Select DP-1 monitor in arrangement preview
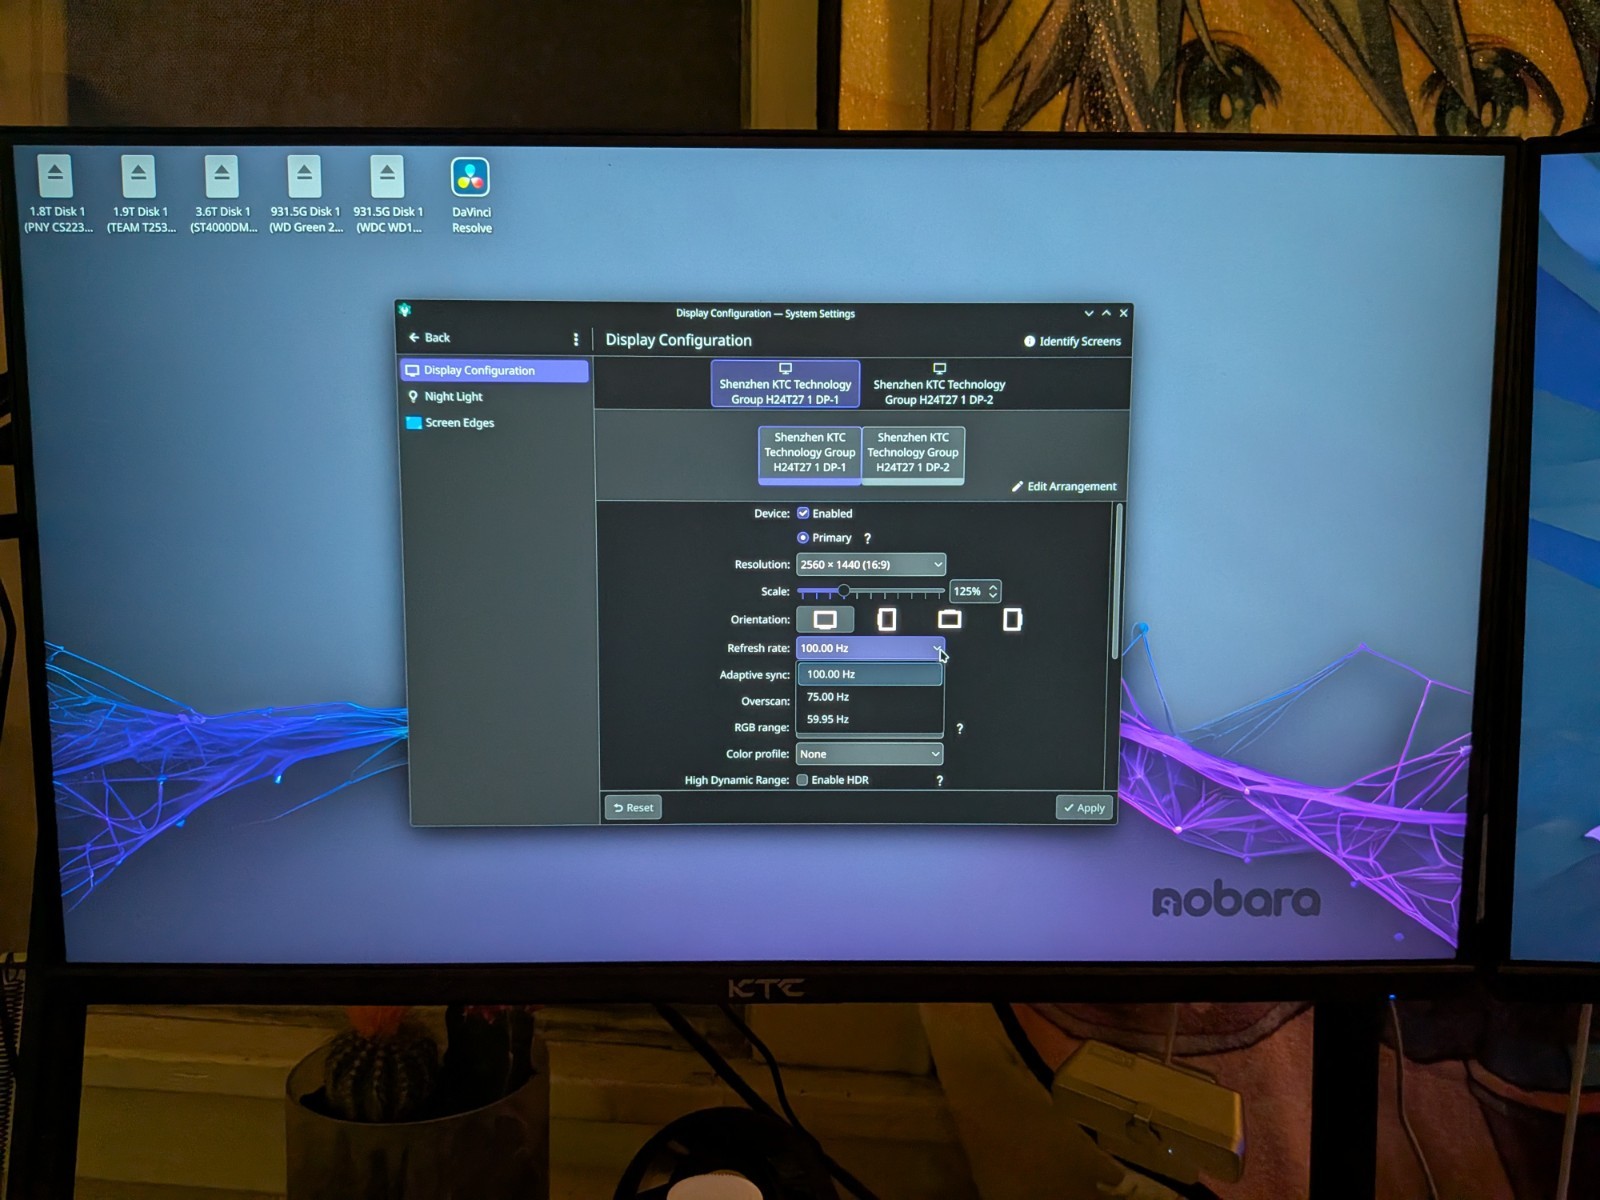This screenshot has width=1600, height=1200. [809, 455]
